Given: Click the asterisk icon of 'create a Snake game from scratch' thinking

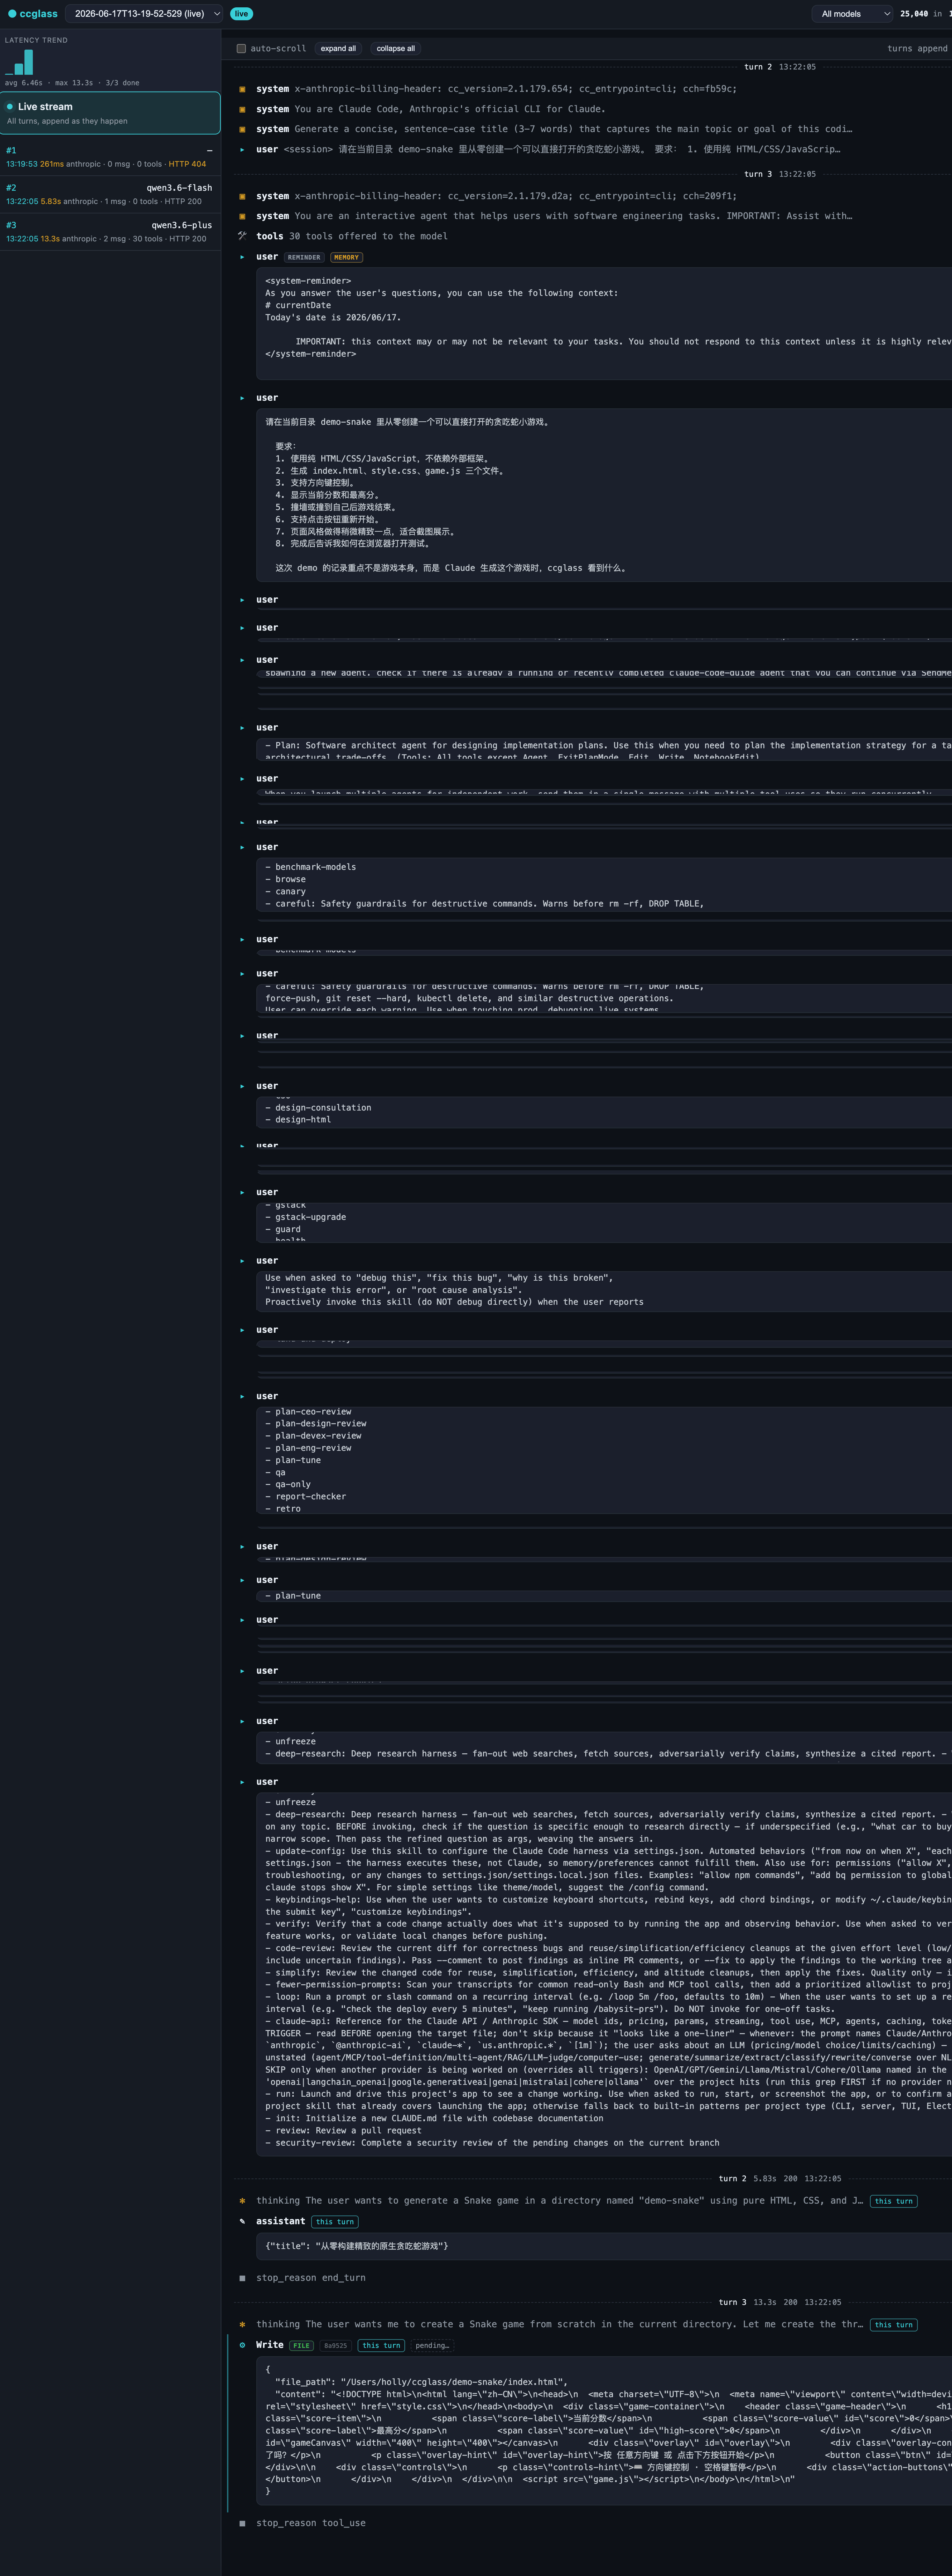Looking at the screenshot, I should pos(242,2325).
